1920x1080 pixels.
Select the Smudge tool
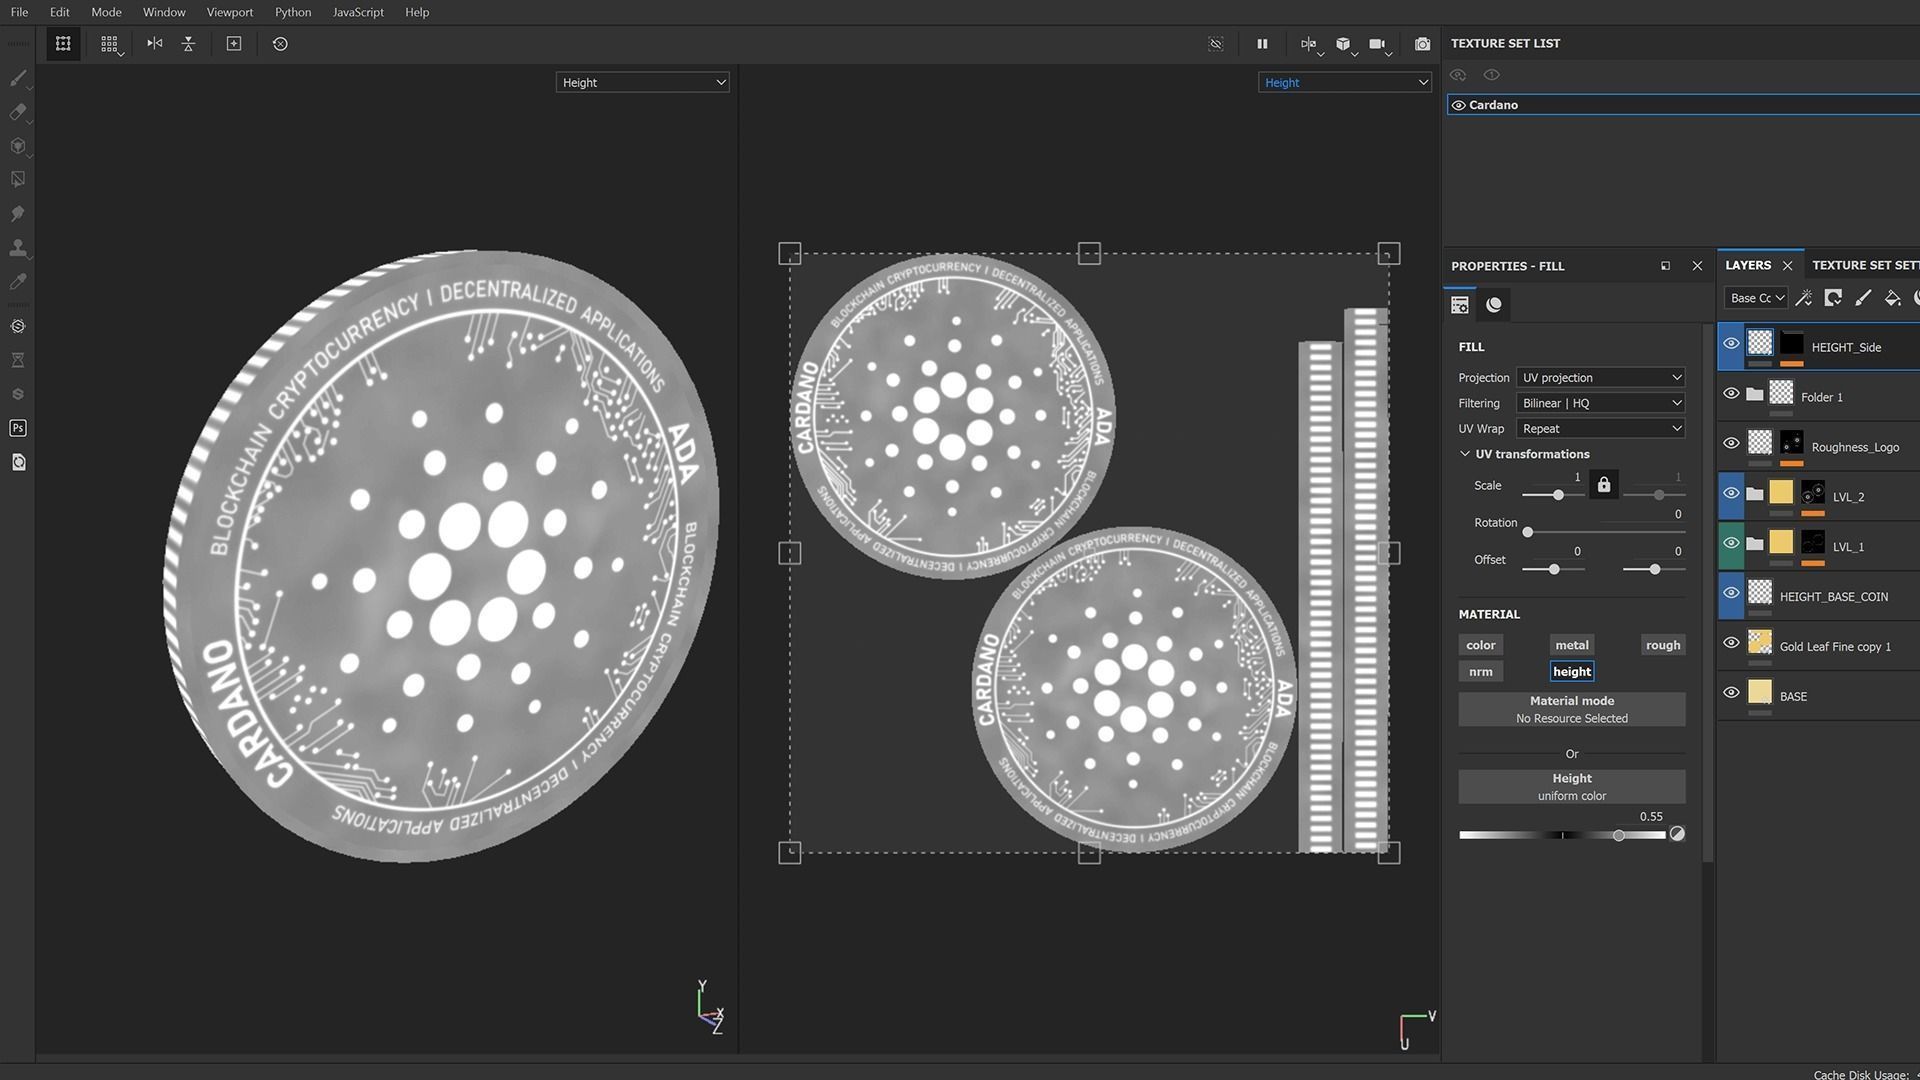(x=18, y=213)
